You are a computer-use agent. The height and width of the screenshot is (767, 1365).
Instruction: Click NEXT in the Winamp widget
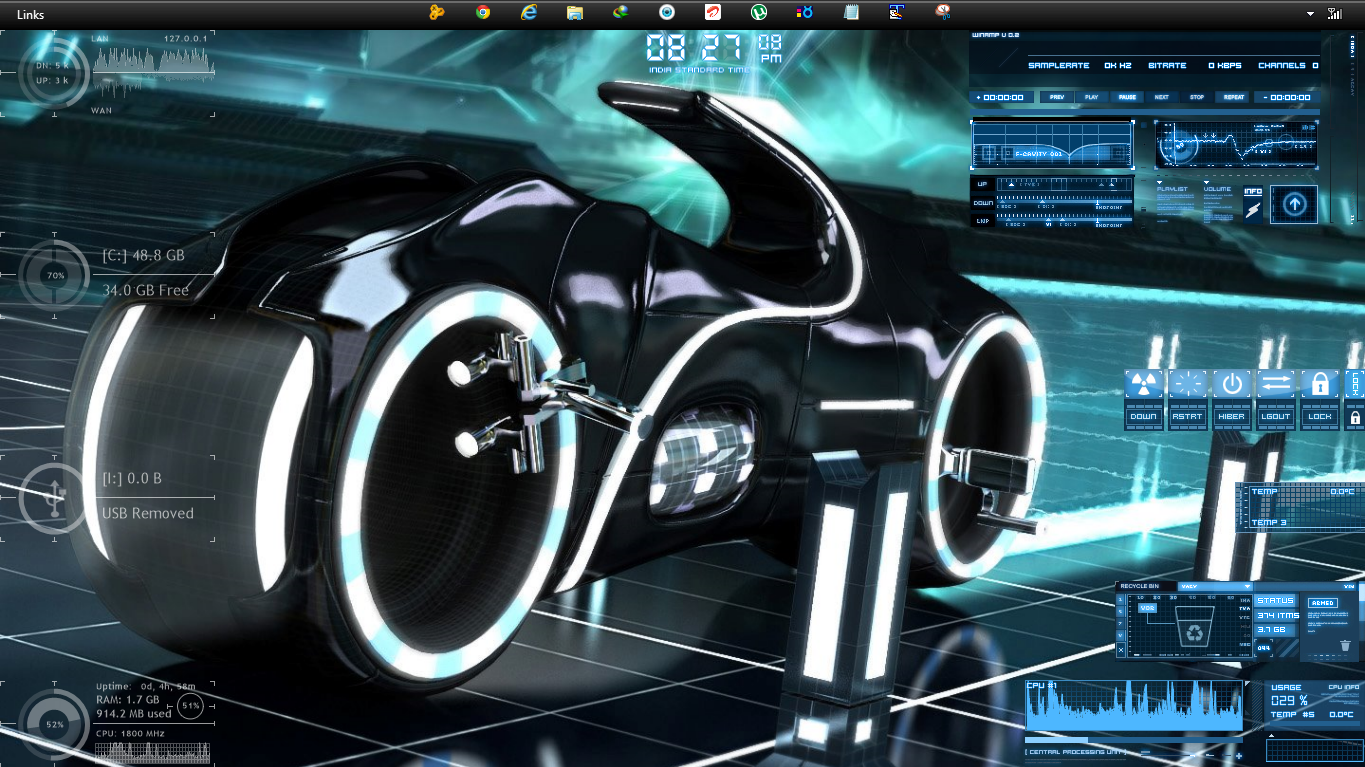pyautogui.click(x=1161, y=97)
